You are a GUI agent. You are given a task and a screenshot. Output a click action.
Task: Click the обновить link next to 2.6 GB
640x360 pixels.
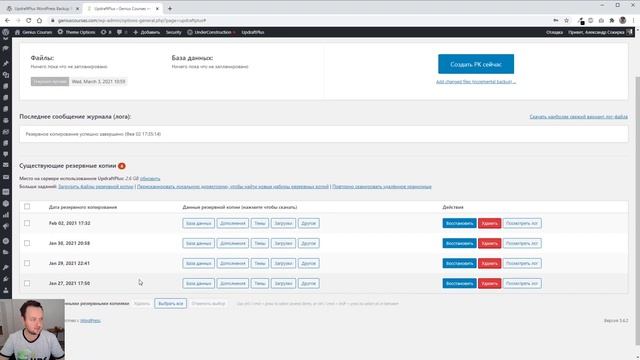150,179
